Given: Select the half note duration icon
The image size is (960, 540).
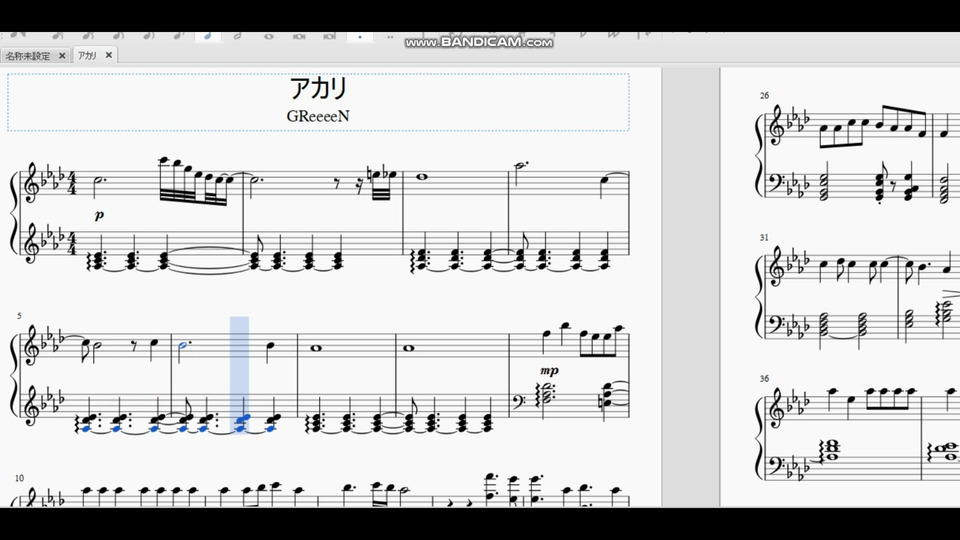Looking at the screenshot, I should (238, 36).
